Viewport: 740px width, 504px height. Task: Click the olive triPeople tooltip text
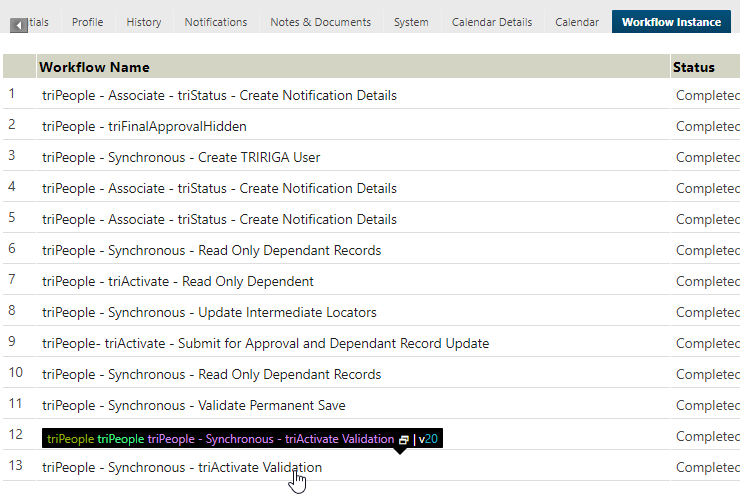click(70, 439)
